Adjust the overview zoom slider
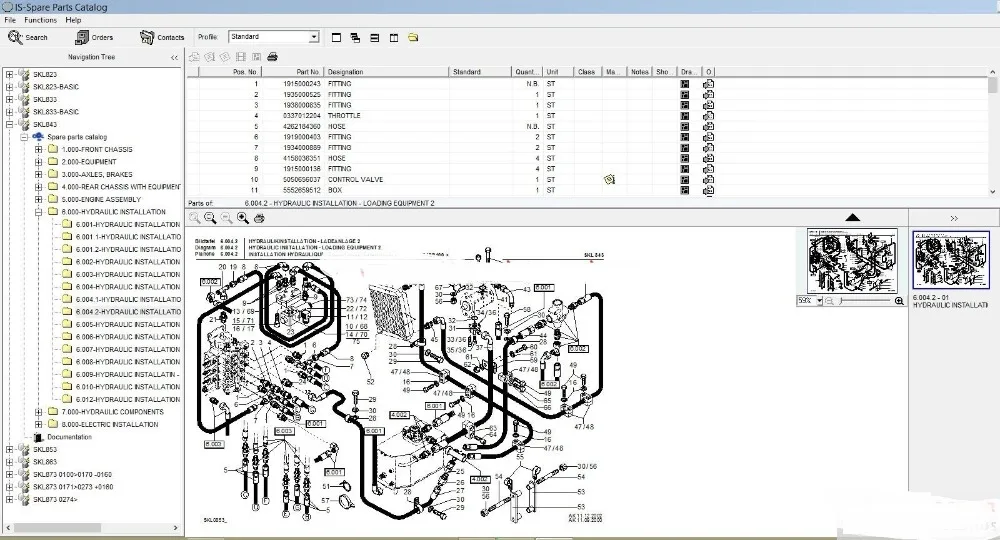Viewport: 1000px width, 540px height. tap(842, 301)
